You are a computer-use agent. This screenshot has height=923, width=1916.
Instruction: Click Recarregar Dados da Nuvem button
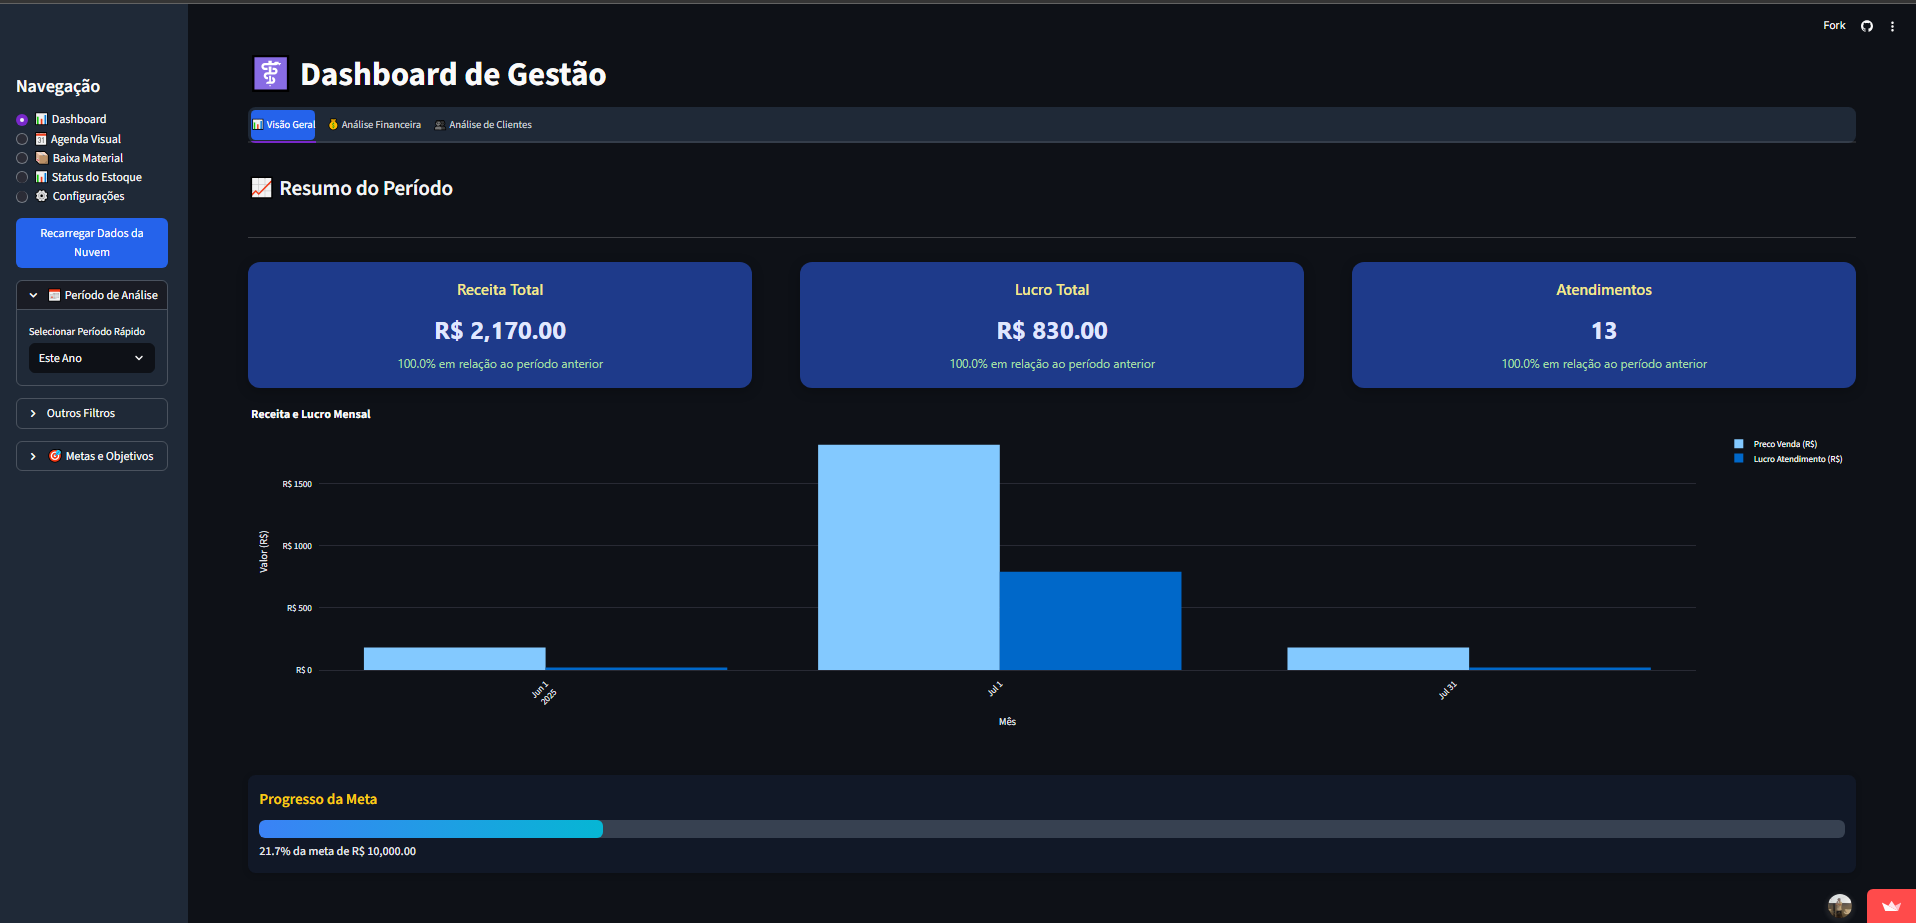point(91,243)
